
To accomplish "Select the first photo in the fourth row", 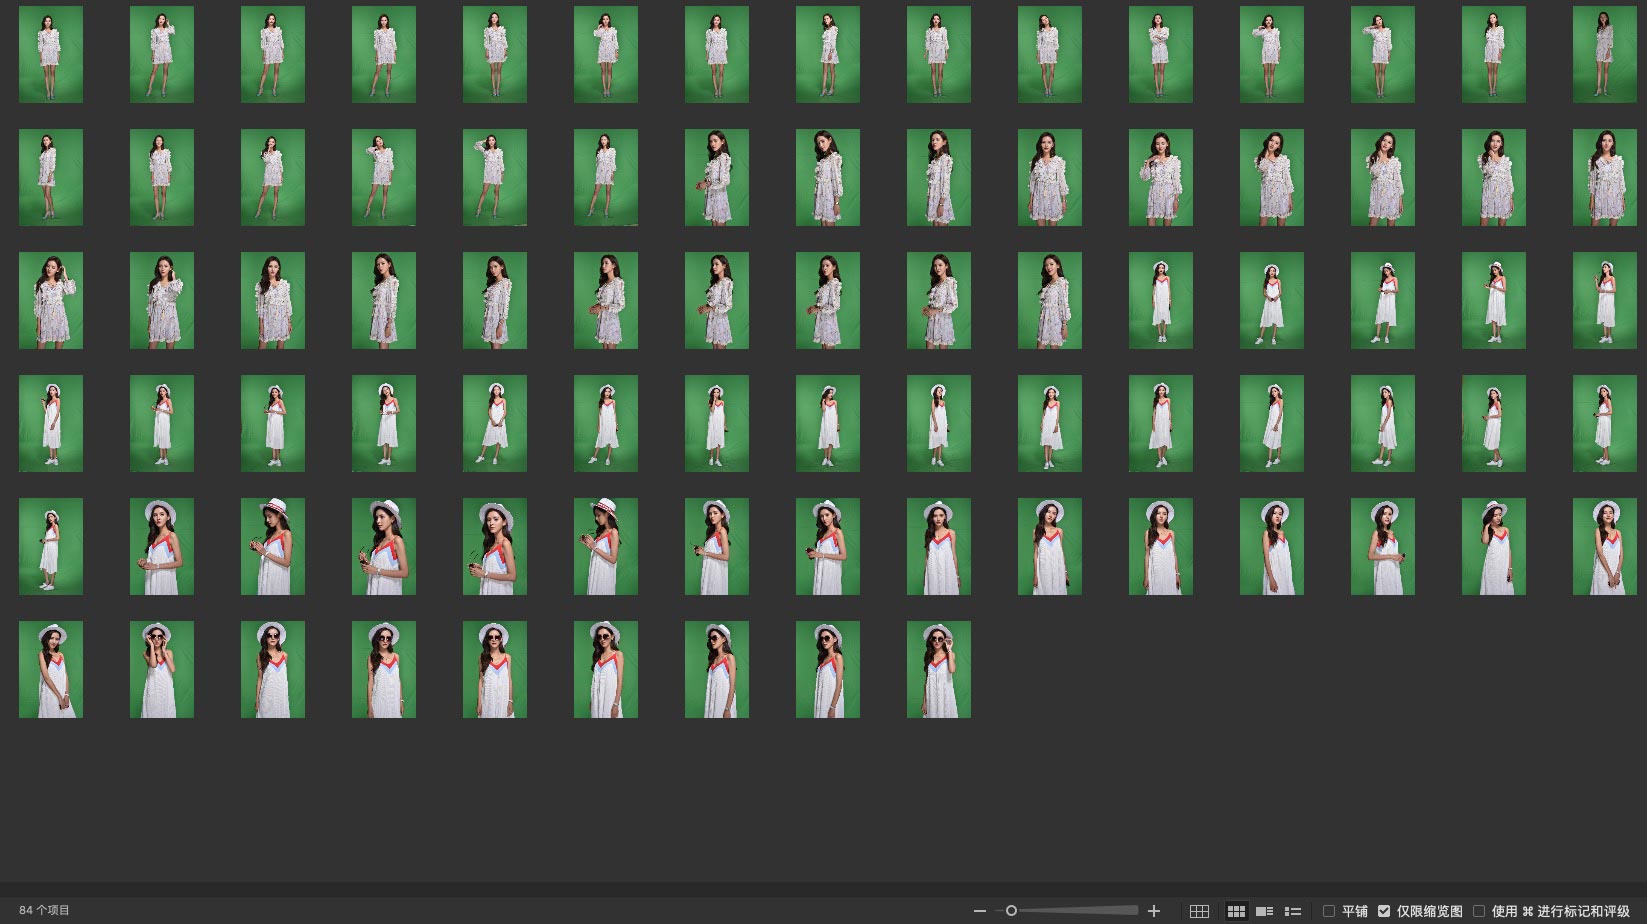I will point(51,423).
